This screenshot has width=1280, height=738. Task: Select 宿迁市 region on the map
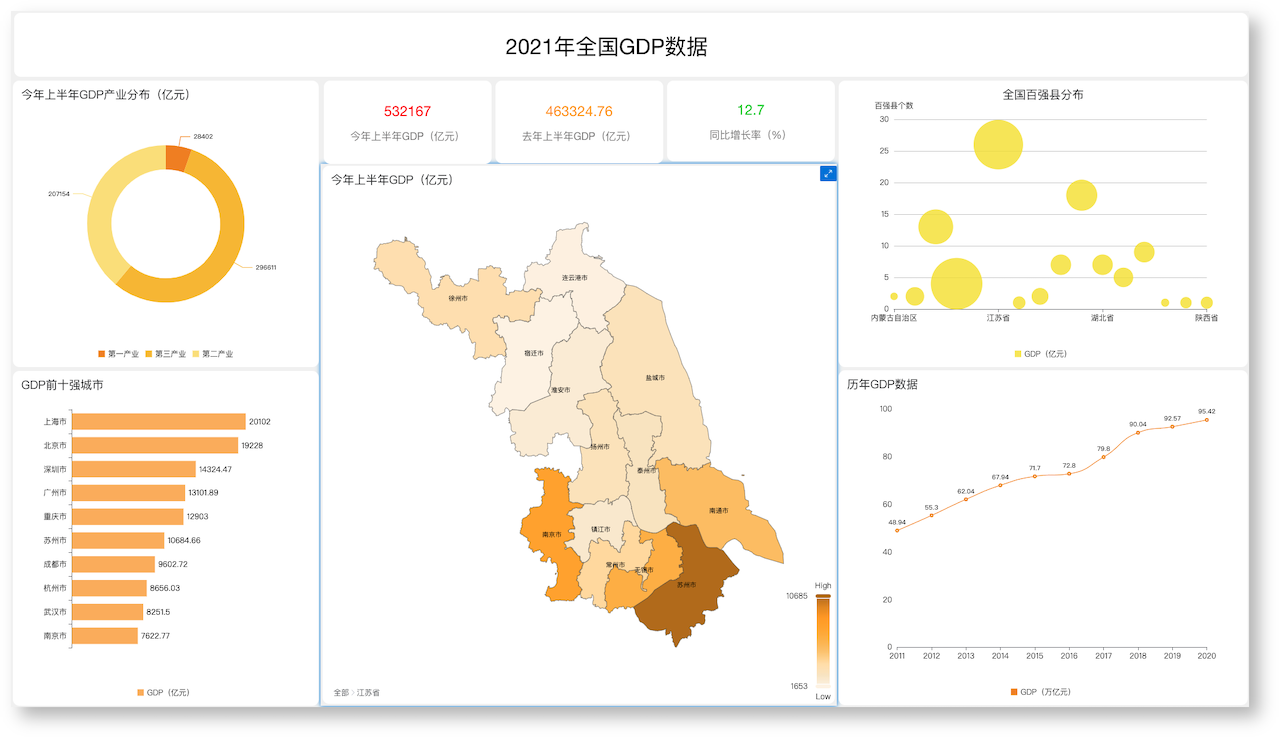coord(533,353)
